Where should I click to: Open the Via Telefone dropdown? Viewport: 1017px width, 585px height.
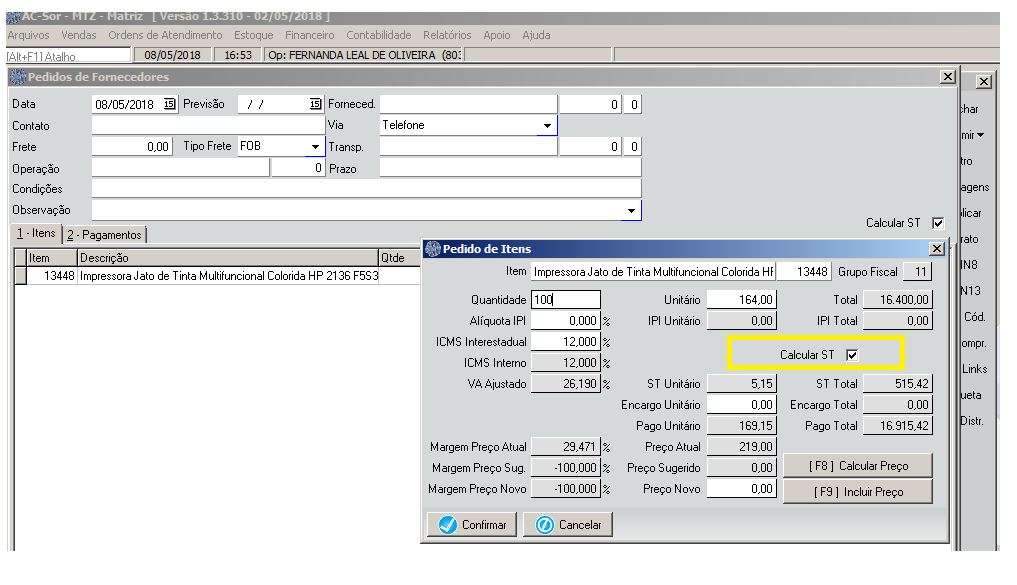547,126
